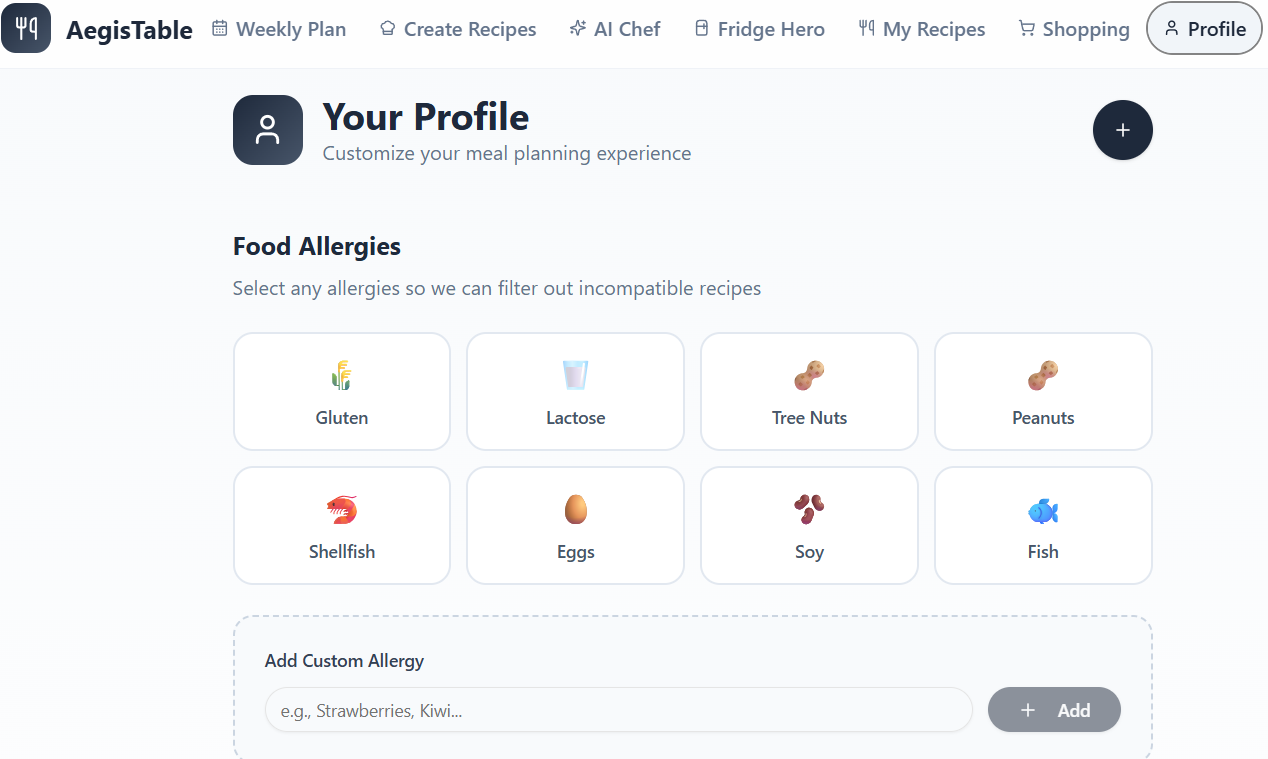Open the Weekly Plan tab
This screenshot has height=759, width=1268.
[279, 29]
